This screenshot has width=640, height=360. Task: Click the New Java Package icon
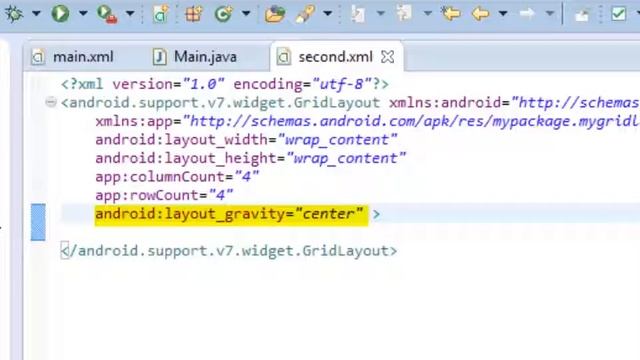tap(193, 14)
